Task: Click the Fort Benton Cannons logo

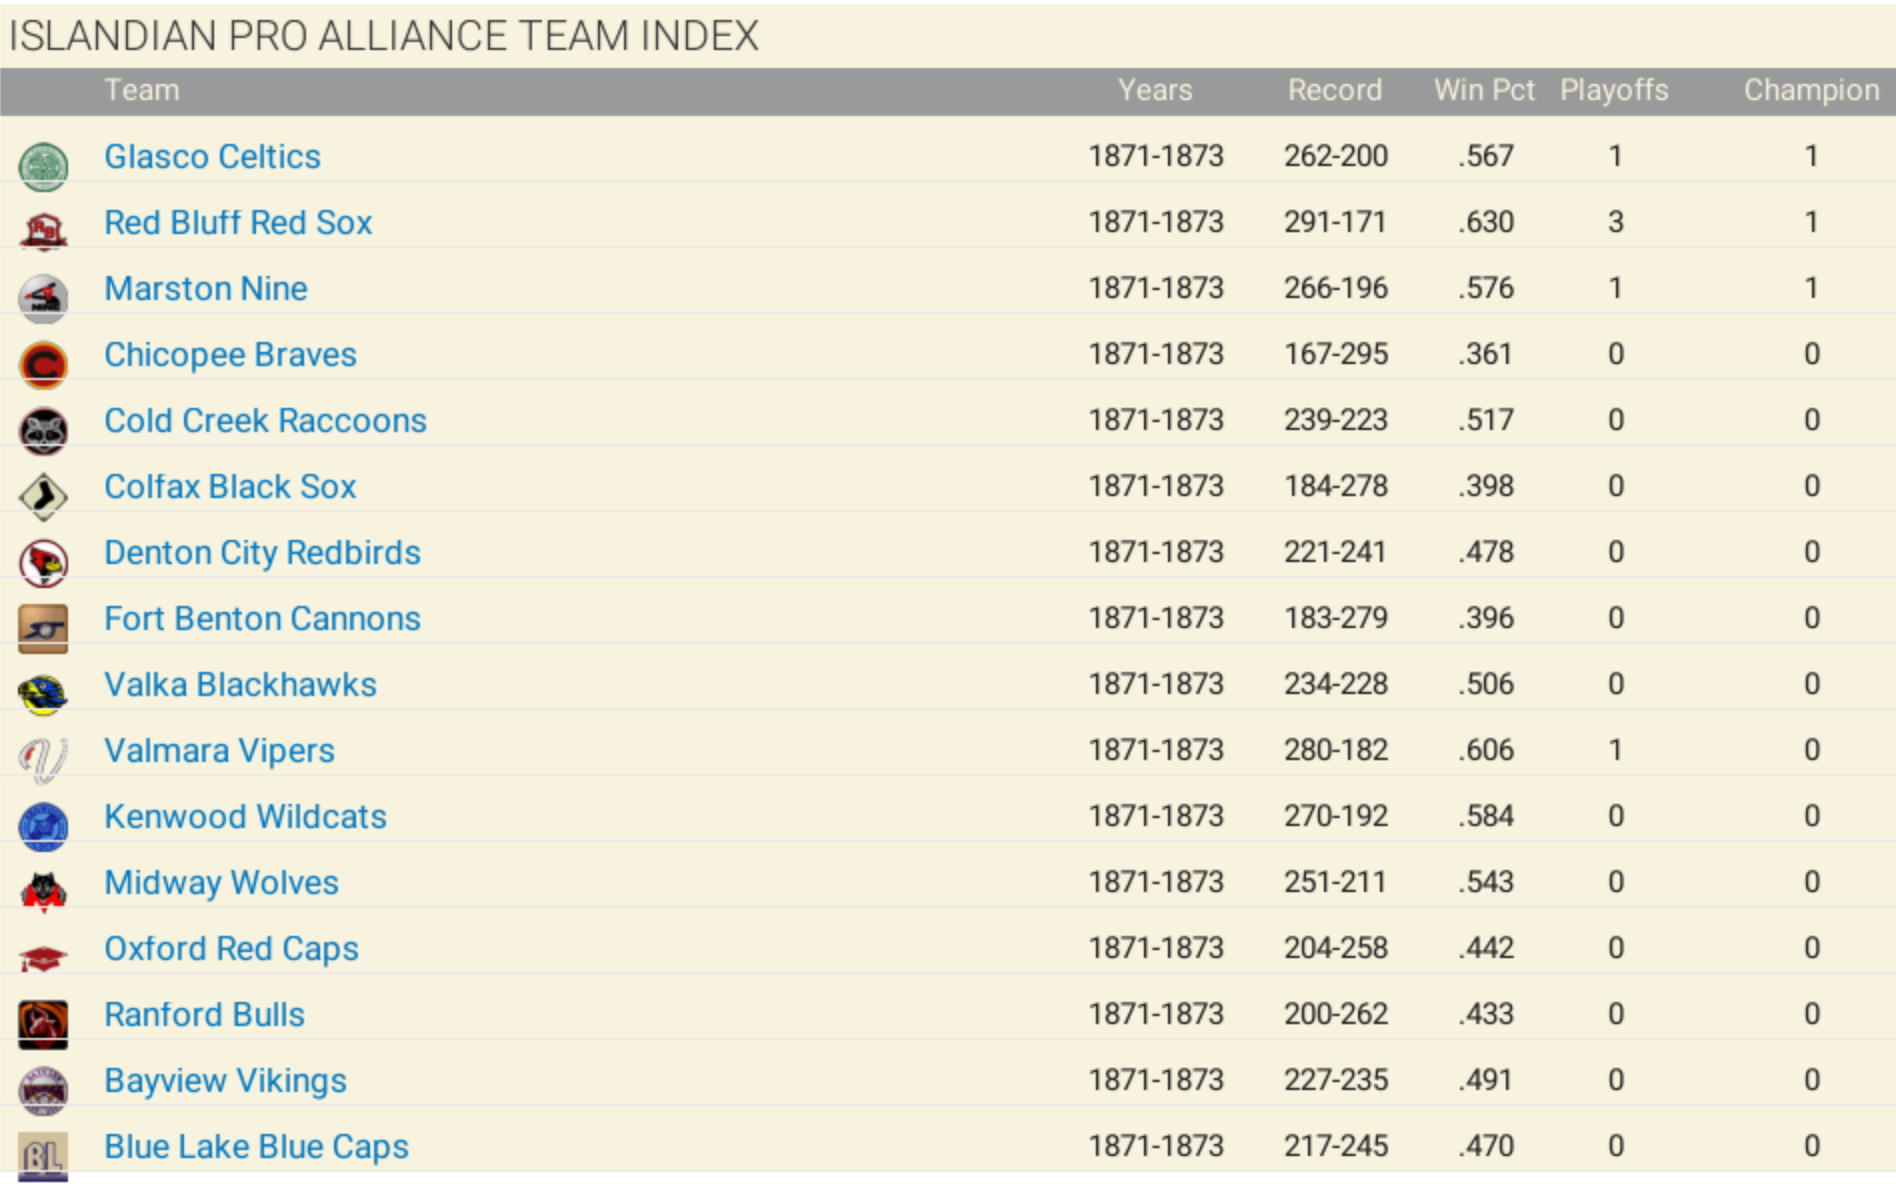Action: [43, 628]
